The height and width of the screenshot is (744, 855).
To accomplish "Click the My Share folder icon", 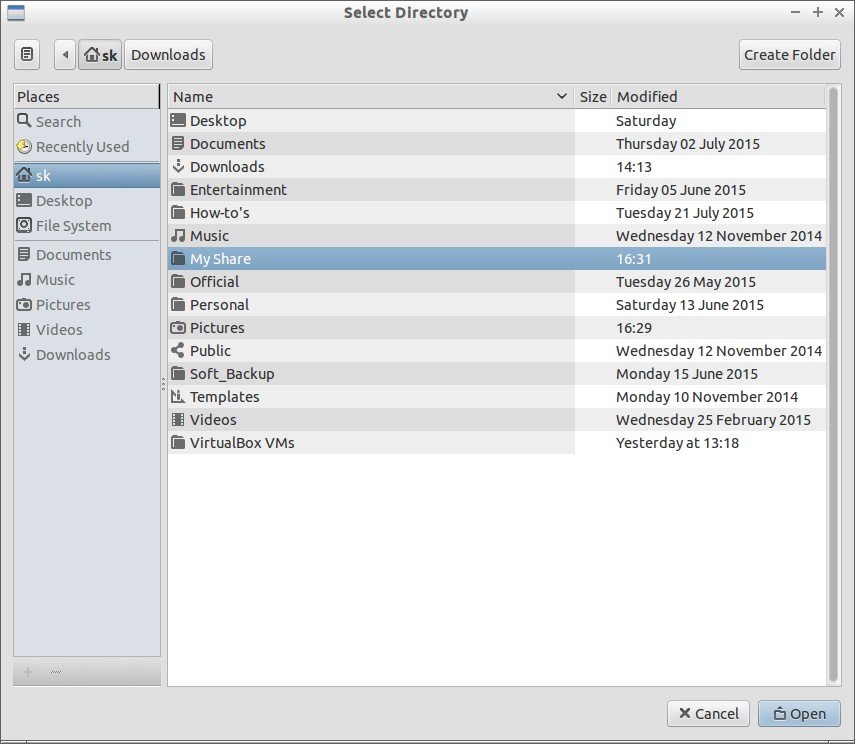I will [178, 259].
